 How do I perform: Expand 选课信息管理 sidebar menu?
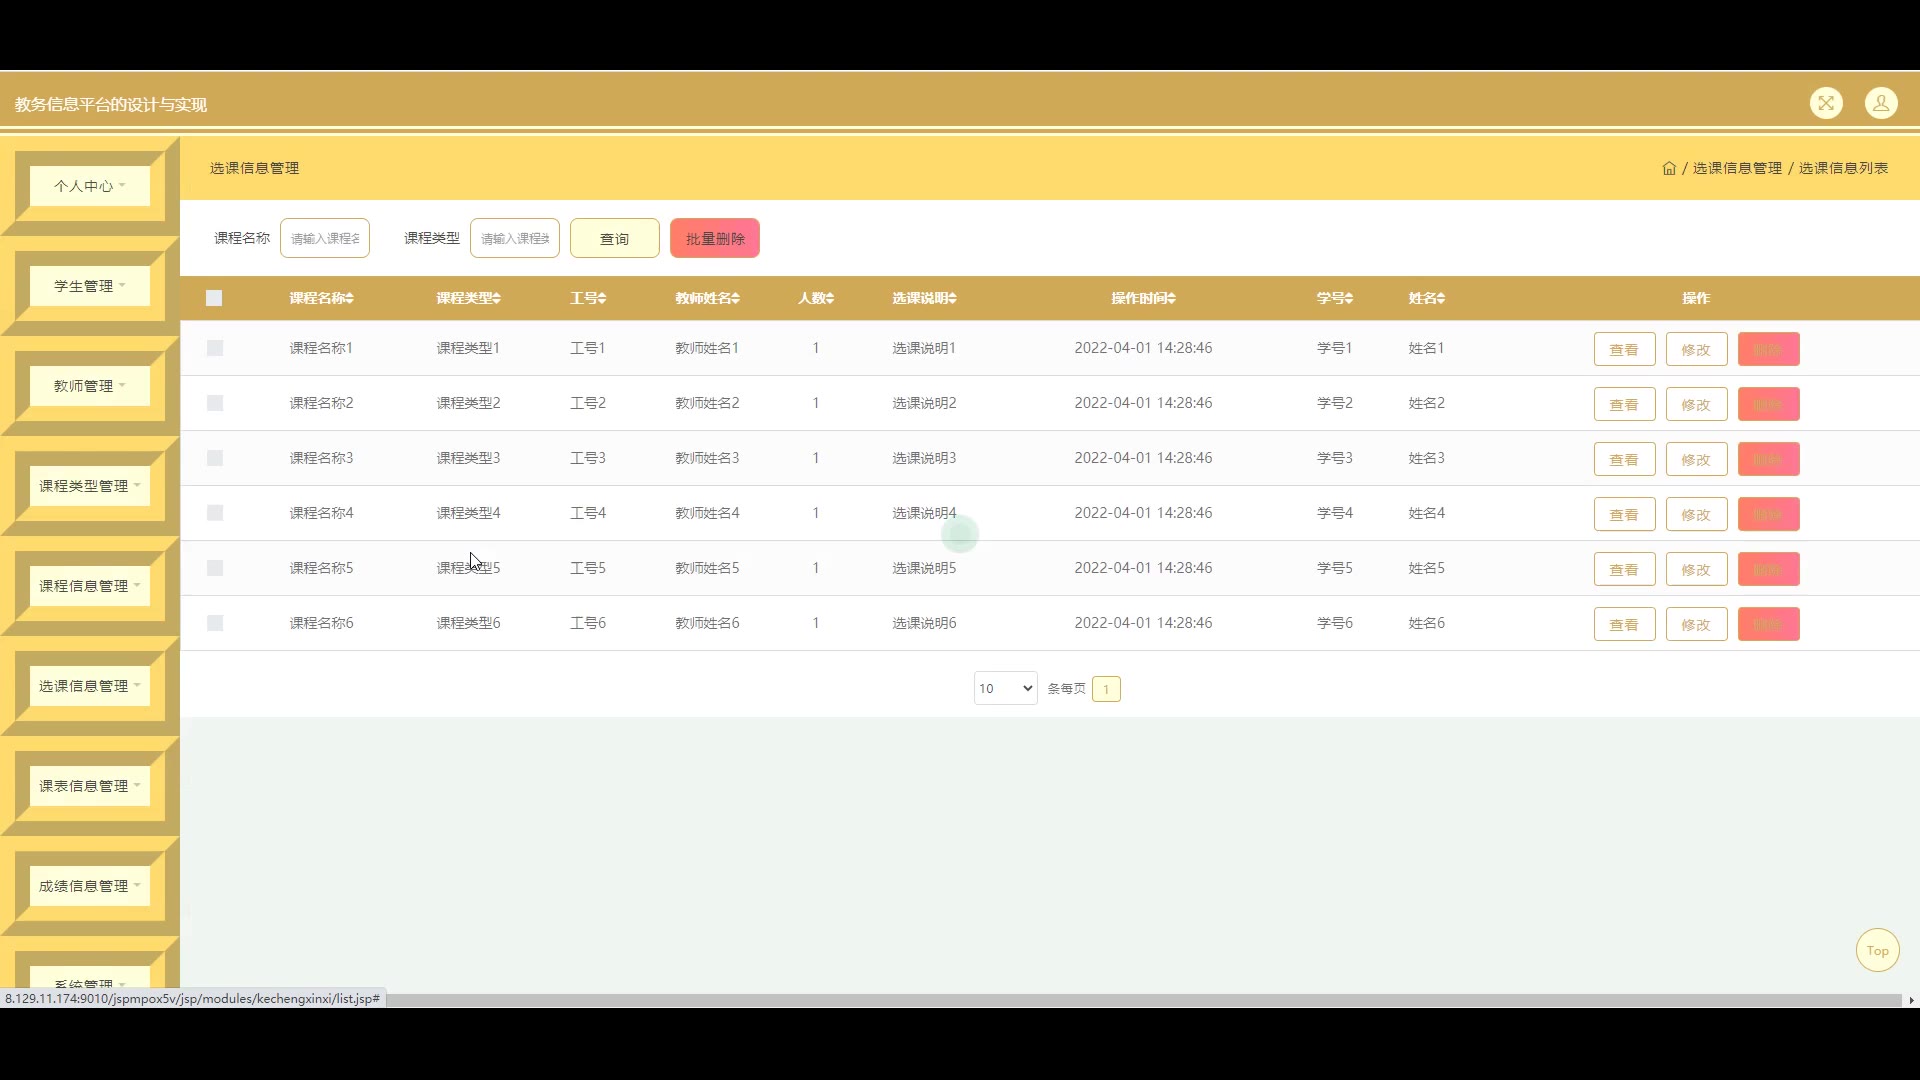tap(90, 686)
